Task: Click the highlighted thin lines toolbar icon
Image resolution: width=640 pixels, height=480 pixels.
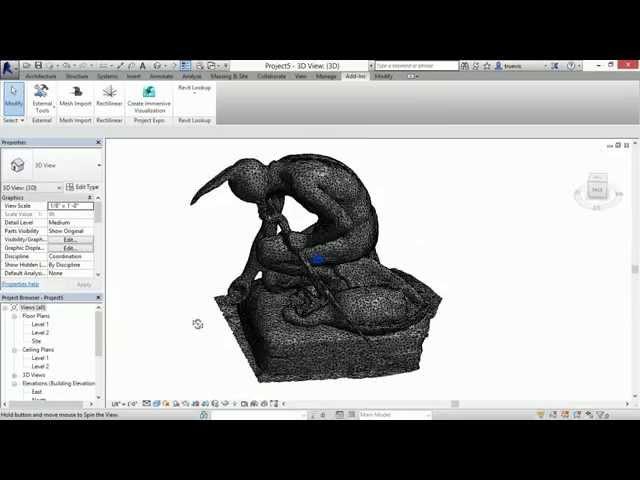Action: [x=186, y=66]
